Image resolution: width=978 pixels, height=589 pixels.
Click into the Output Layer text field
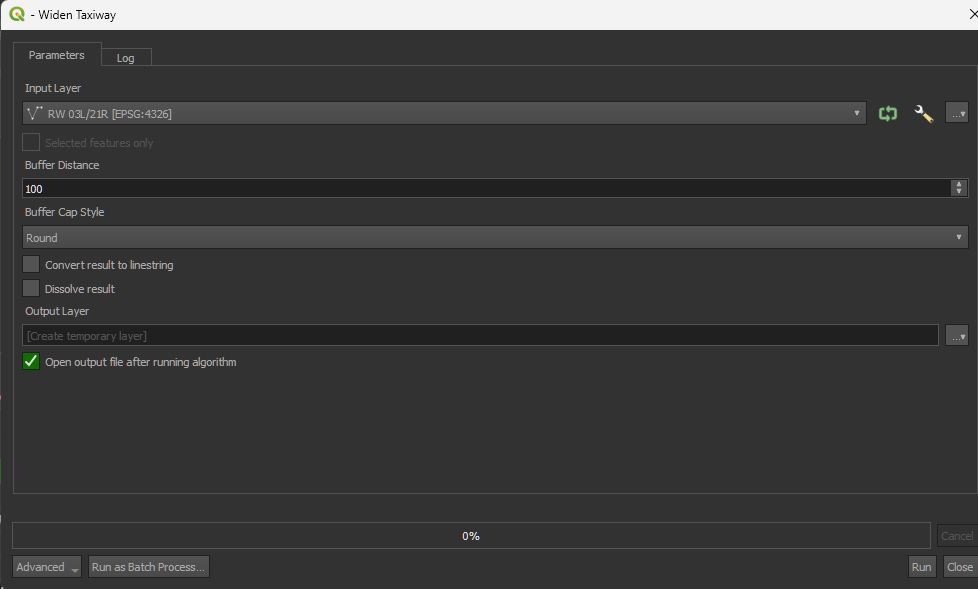(480, 336)
